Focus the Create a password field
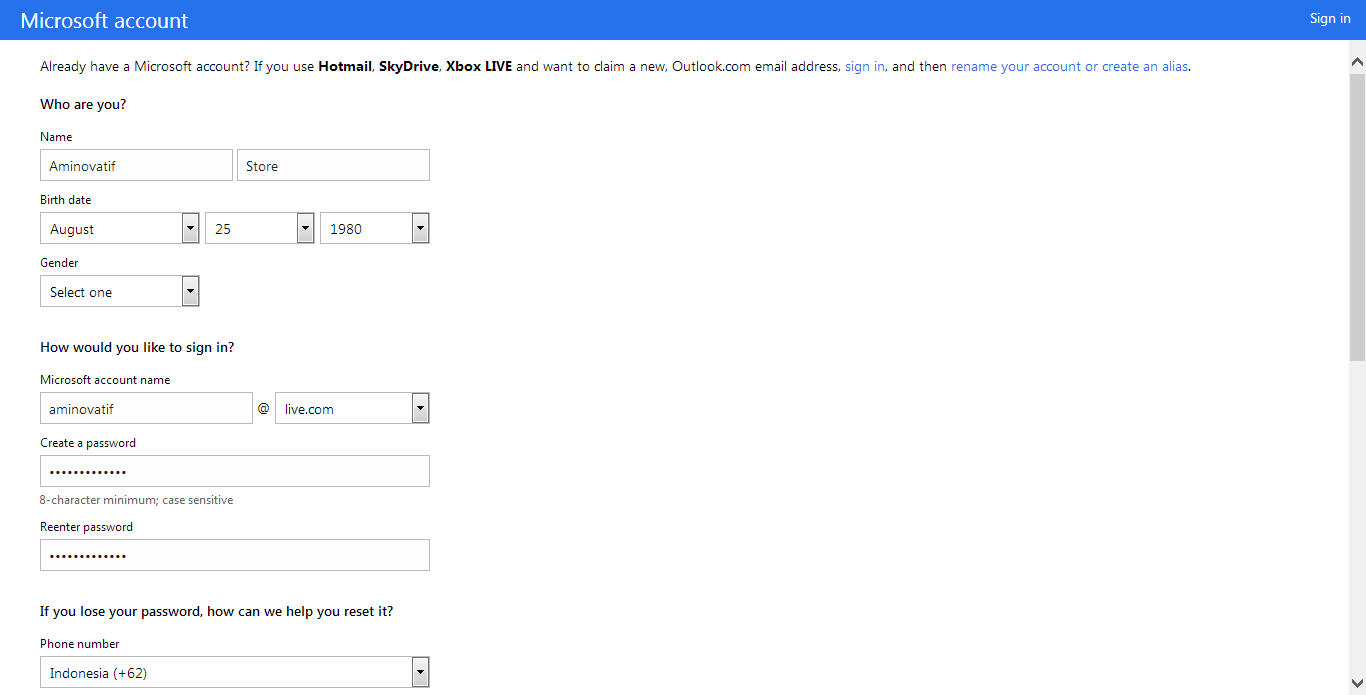The width and height of the screenshot is (1366, 695). (235, 471)
